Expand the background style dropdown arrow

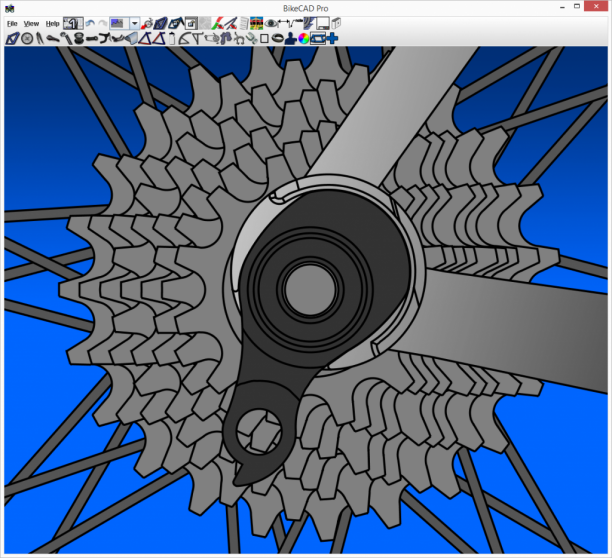pos(134,23)
